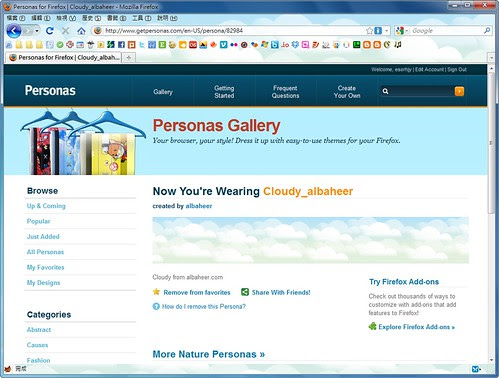Open the 檢視 (View) menu

click(x=66, y=18)
